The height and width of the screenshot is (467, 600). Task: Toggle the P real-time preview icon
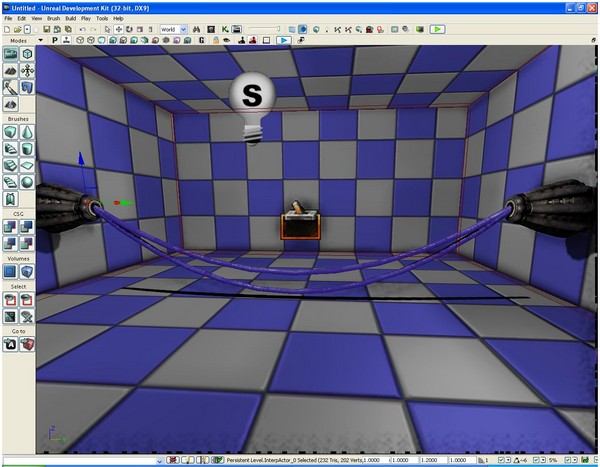(x=55, y=40)
